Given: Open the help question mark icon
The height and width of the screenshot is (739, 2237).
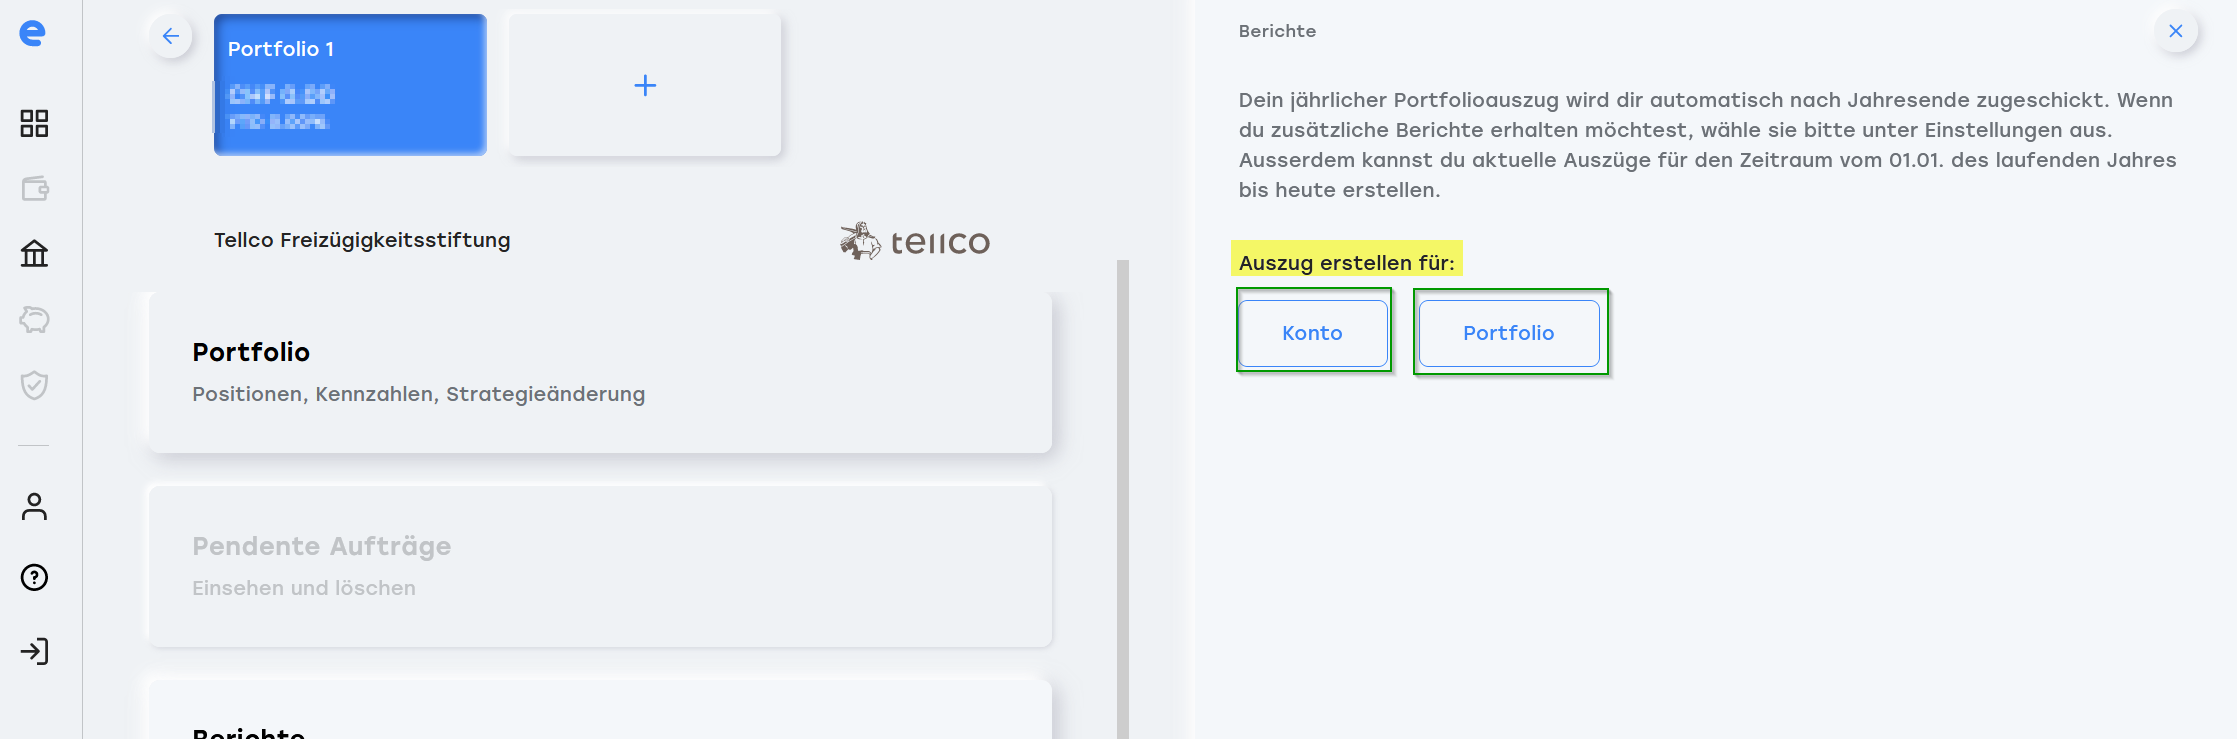Looking at the screenshot, I should coord(34,578).
